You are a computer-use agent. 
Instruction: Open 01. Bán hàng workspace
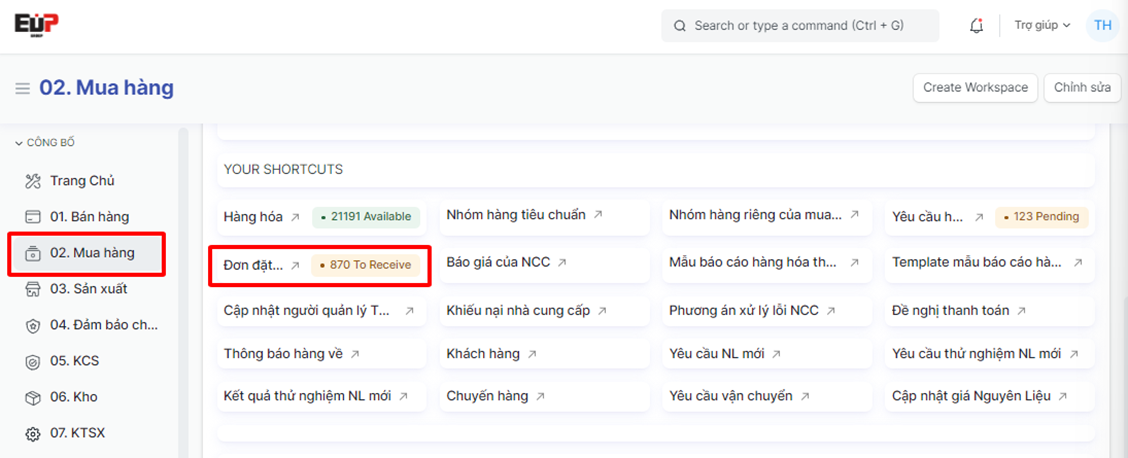(88, 217)
